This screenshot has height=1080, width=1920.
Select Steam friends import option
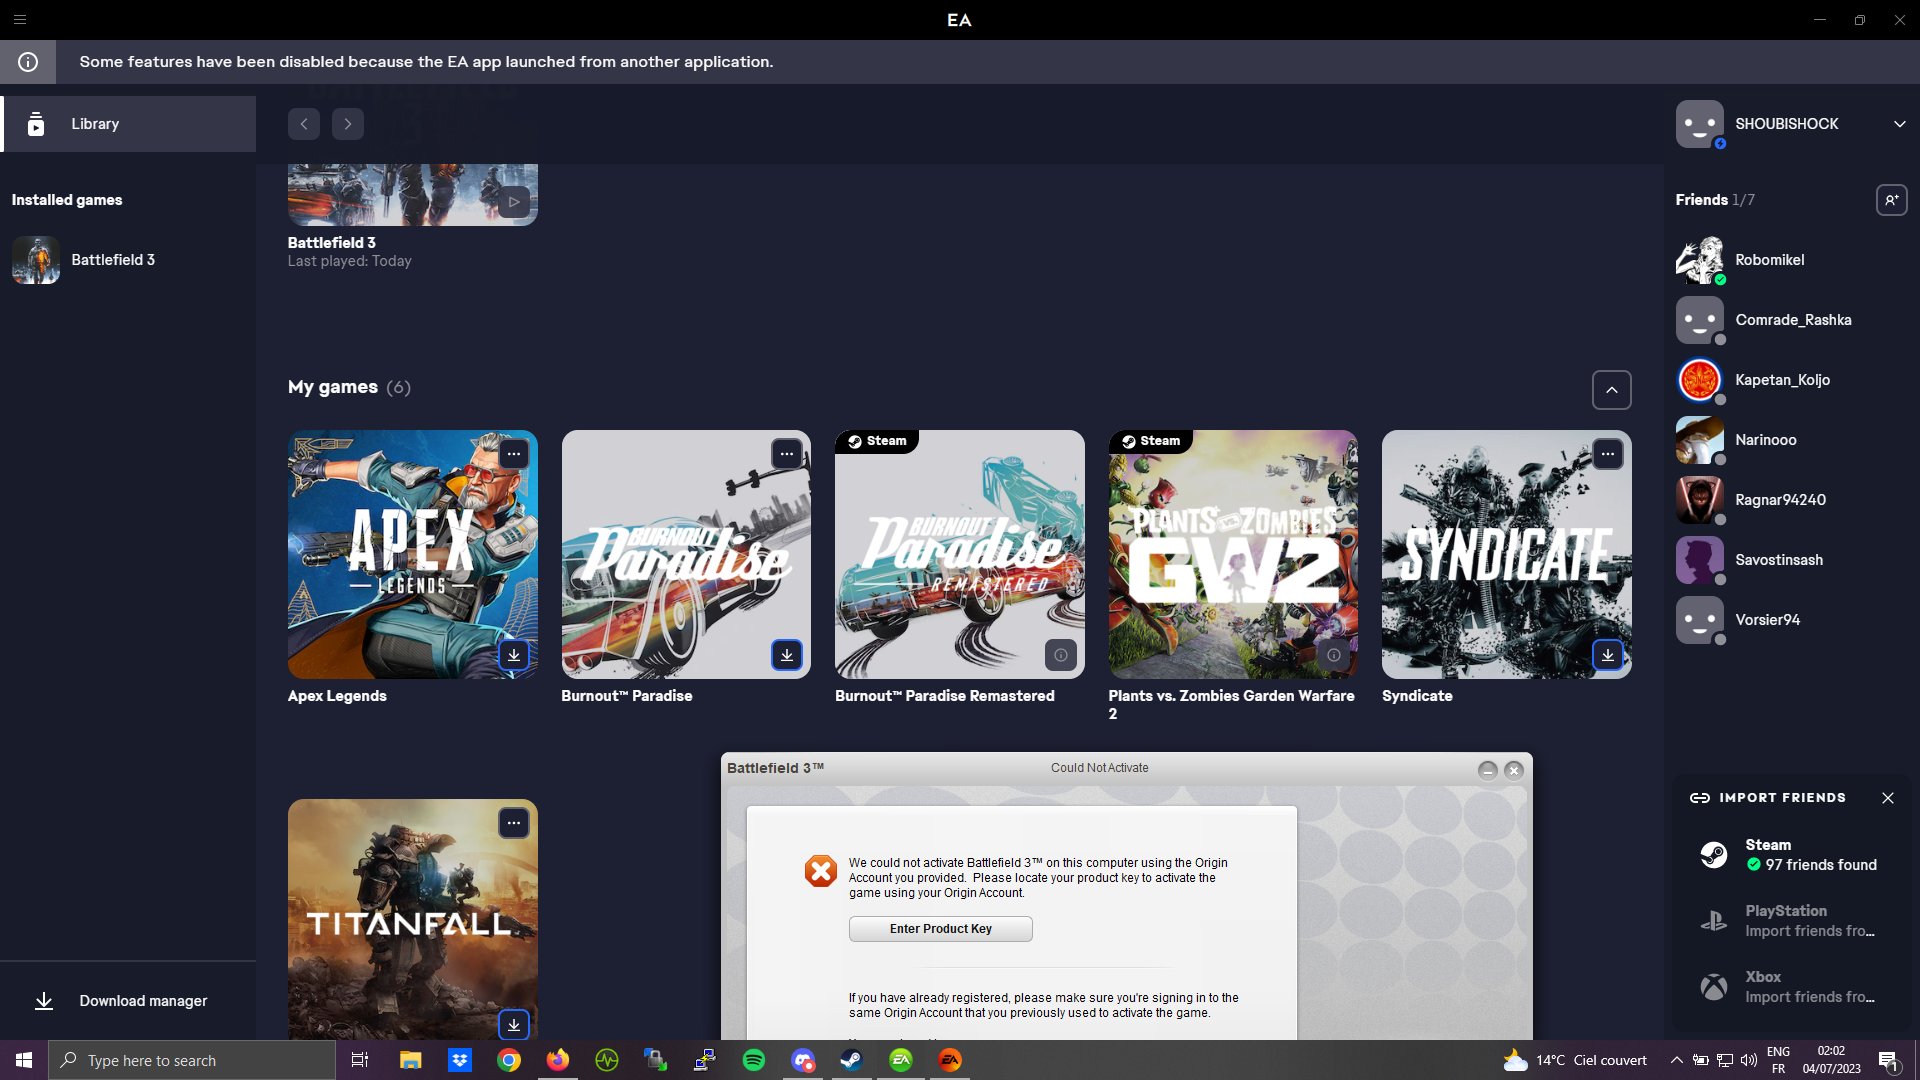1791,855
